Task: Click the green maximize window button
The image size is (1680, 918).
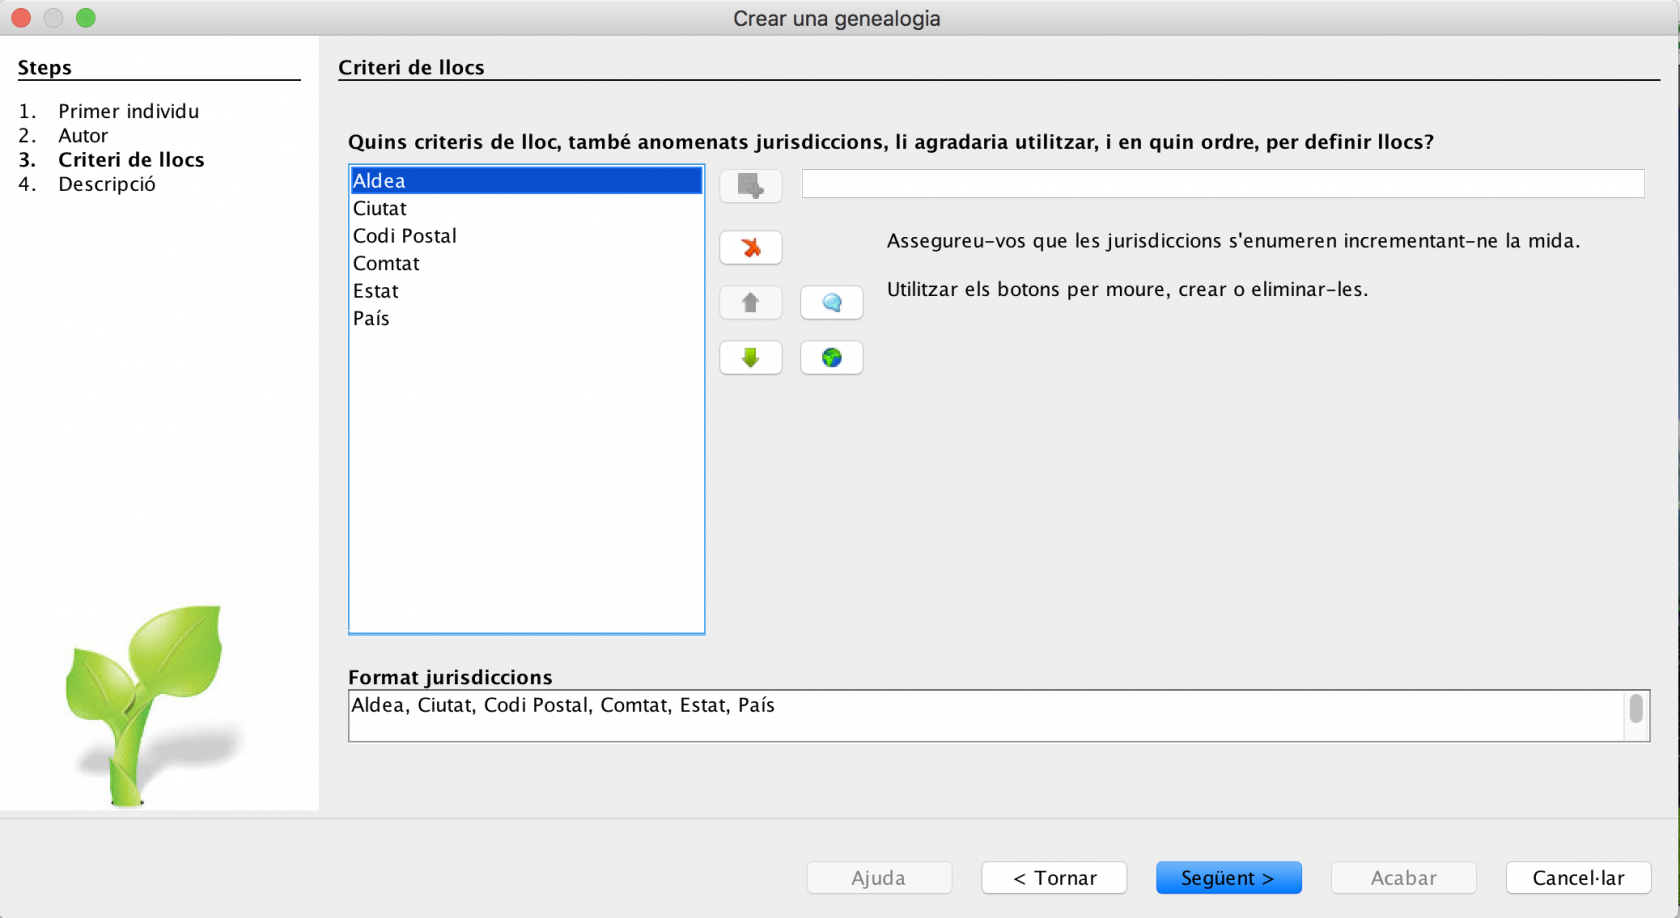Action: [86, 18]
